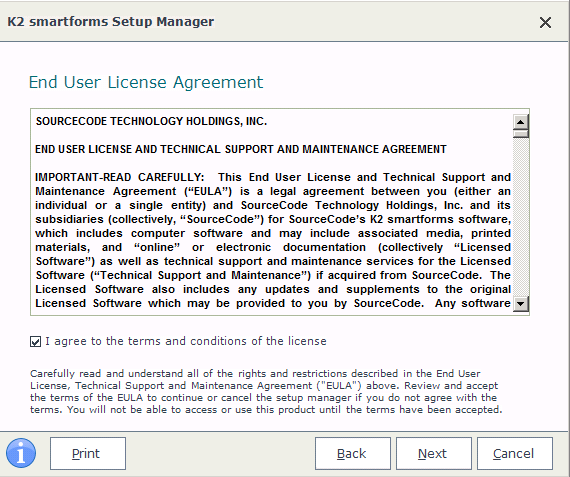Click the 'Carefully read and understand' instruction paragraph
Viewport: 570px width, 477px height.
[x=266, y=392]
